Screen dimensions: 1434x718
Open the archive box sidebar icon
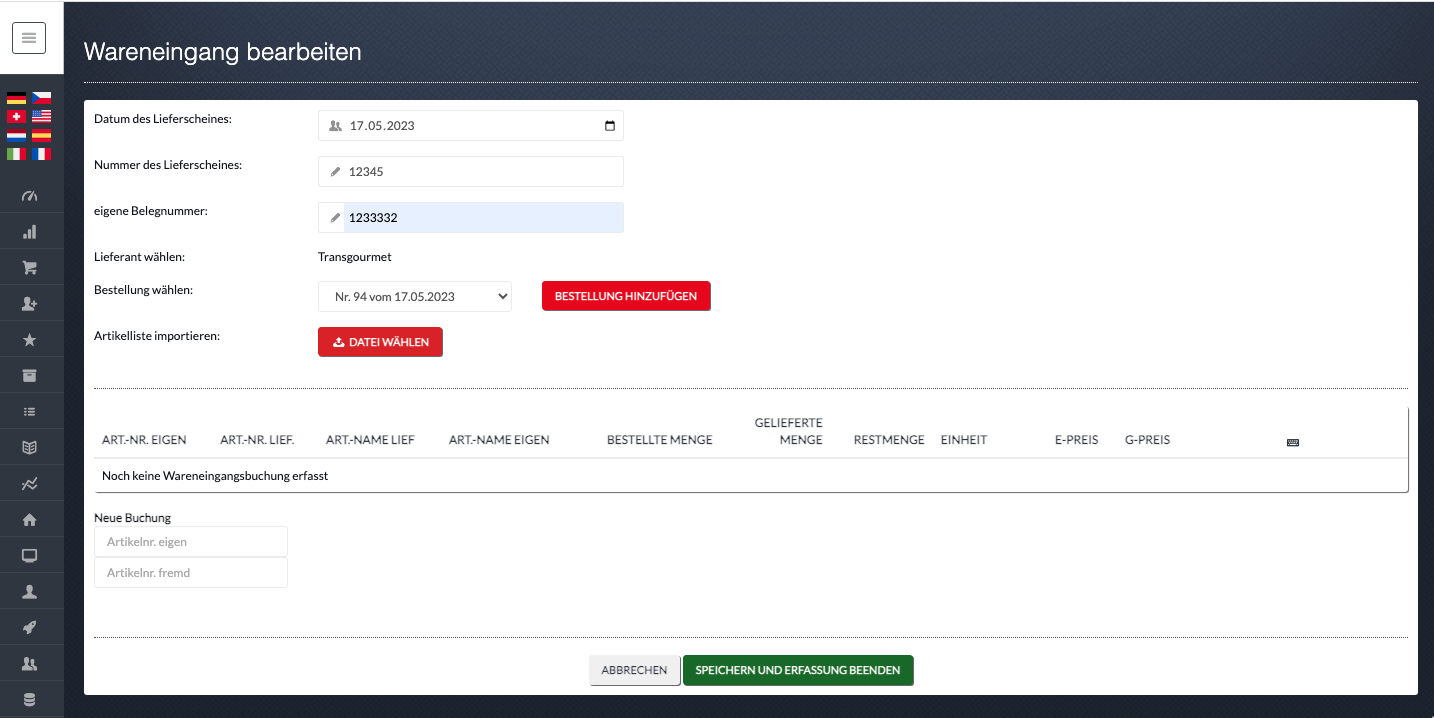click(29, 376)
